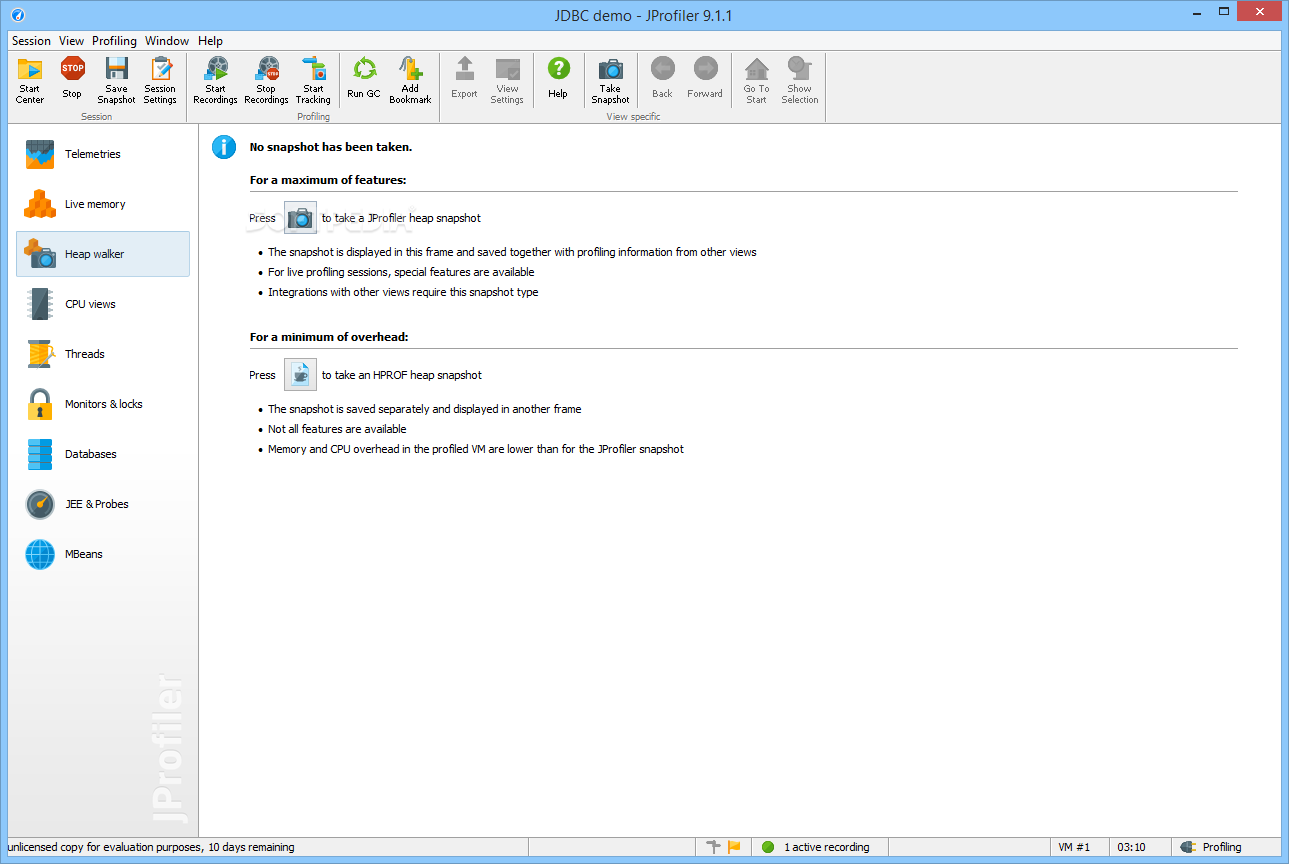The width and height of the screenshot is (1289, 864).
Task: Click the Stop session button
Action: pyautogui.click(x=72, y=79)
